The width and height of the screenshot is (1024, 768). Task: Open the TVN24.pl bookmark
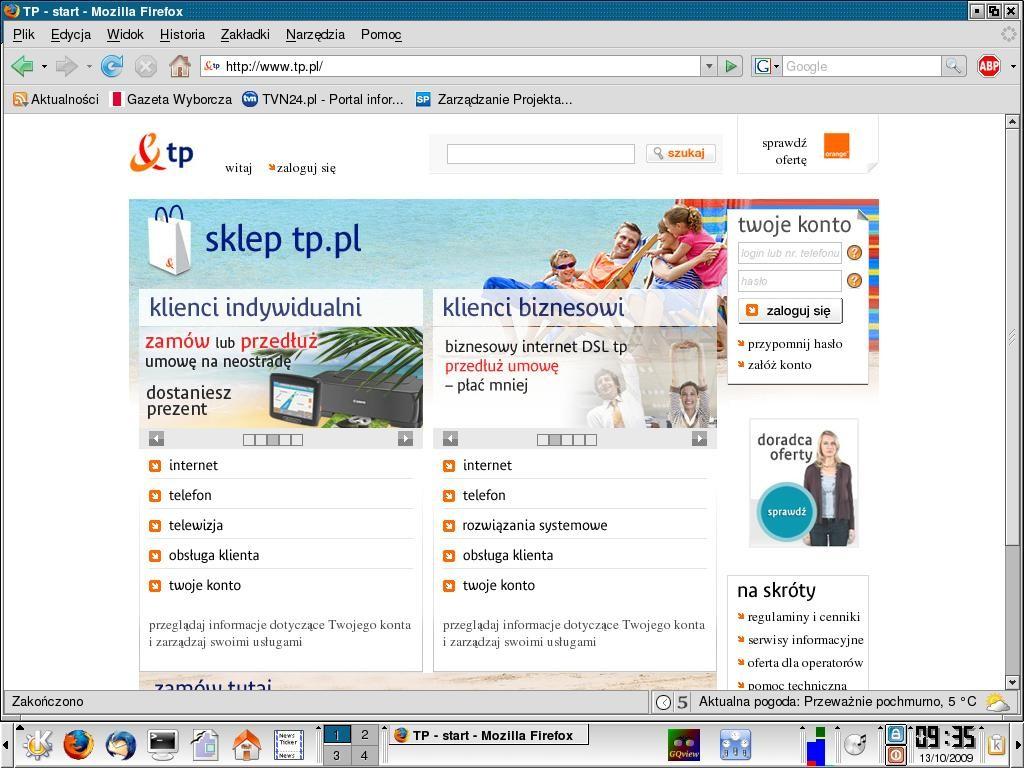[x=323, y=99]
